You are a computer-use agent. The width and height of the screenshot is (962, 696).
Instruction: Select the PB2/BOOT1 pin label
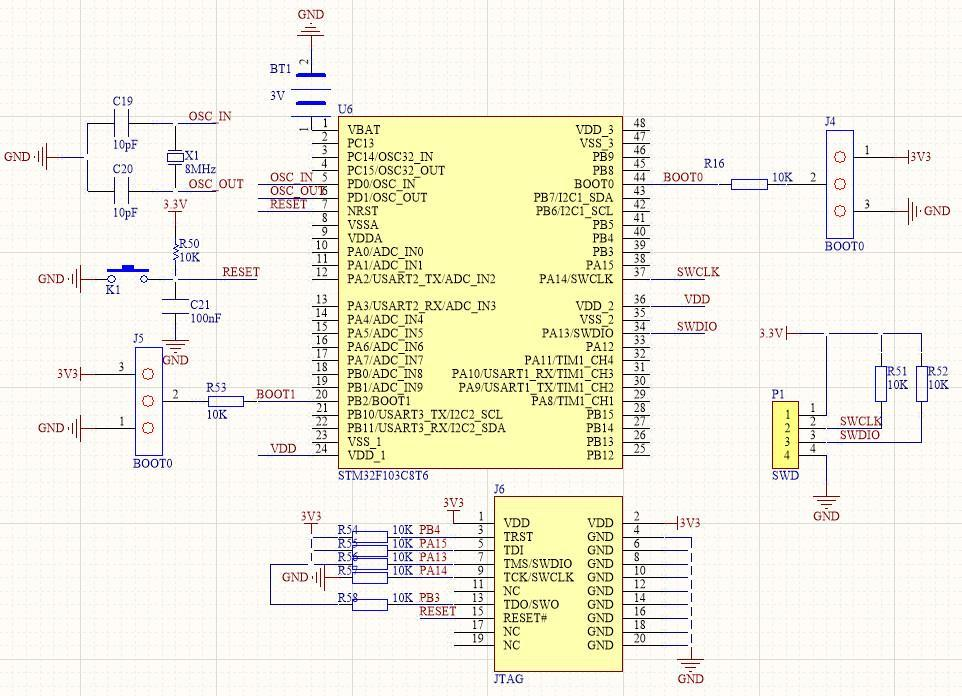coord(379,401)
